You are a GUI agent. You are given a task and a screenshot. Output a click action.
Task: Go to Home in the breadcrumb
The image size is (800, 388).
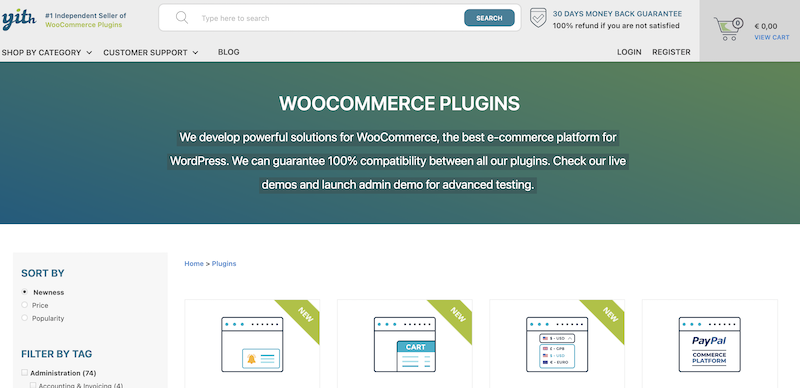pos(194,263)
